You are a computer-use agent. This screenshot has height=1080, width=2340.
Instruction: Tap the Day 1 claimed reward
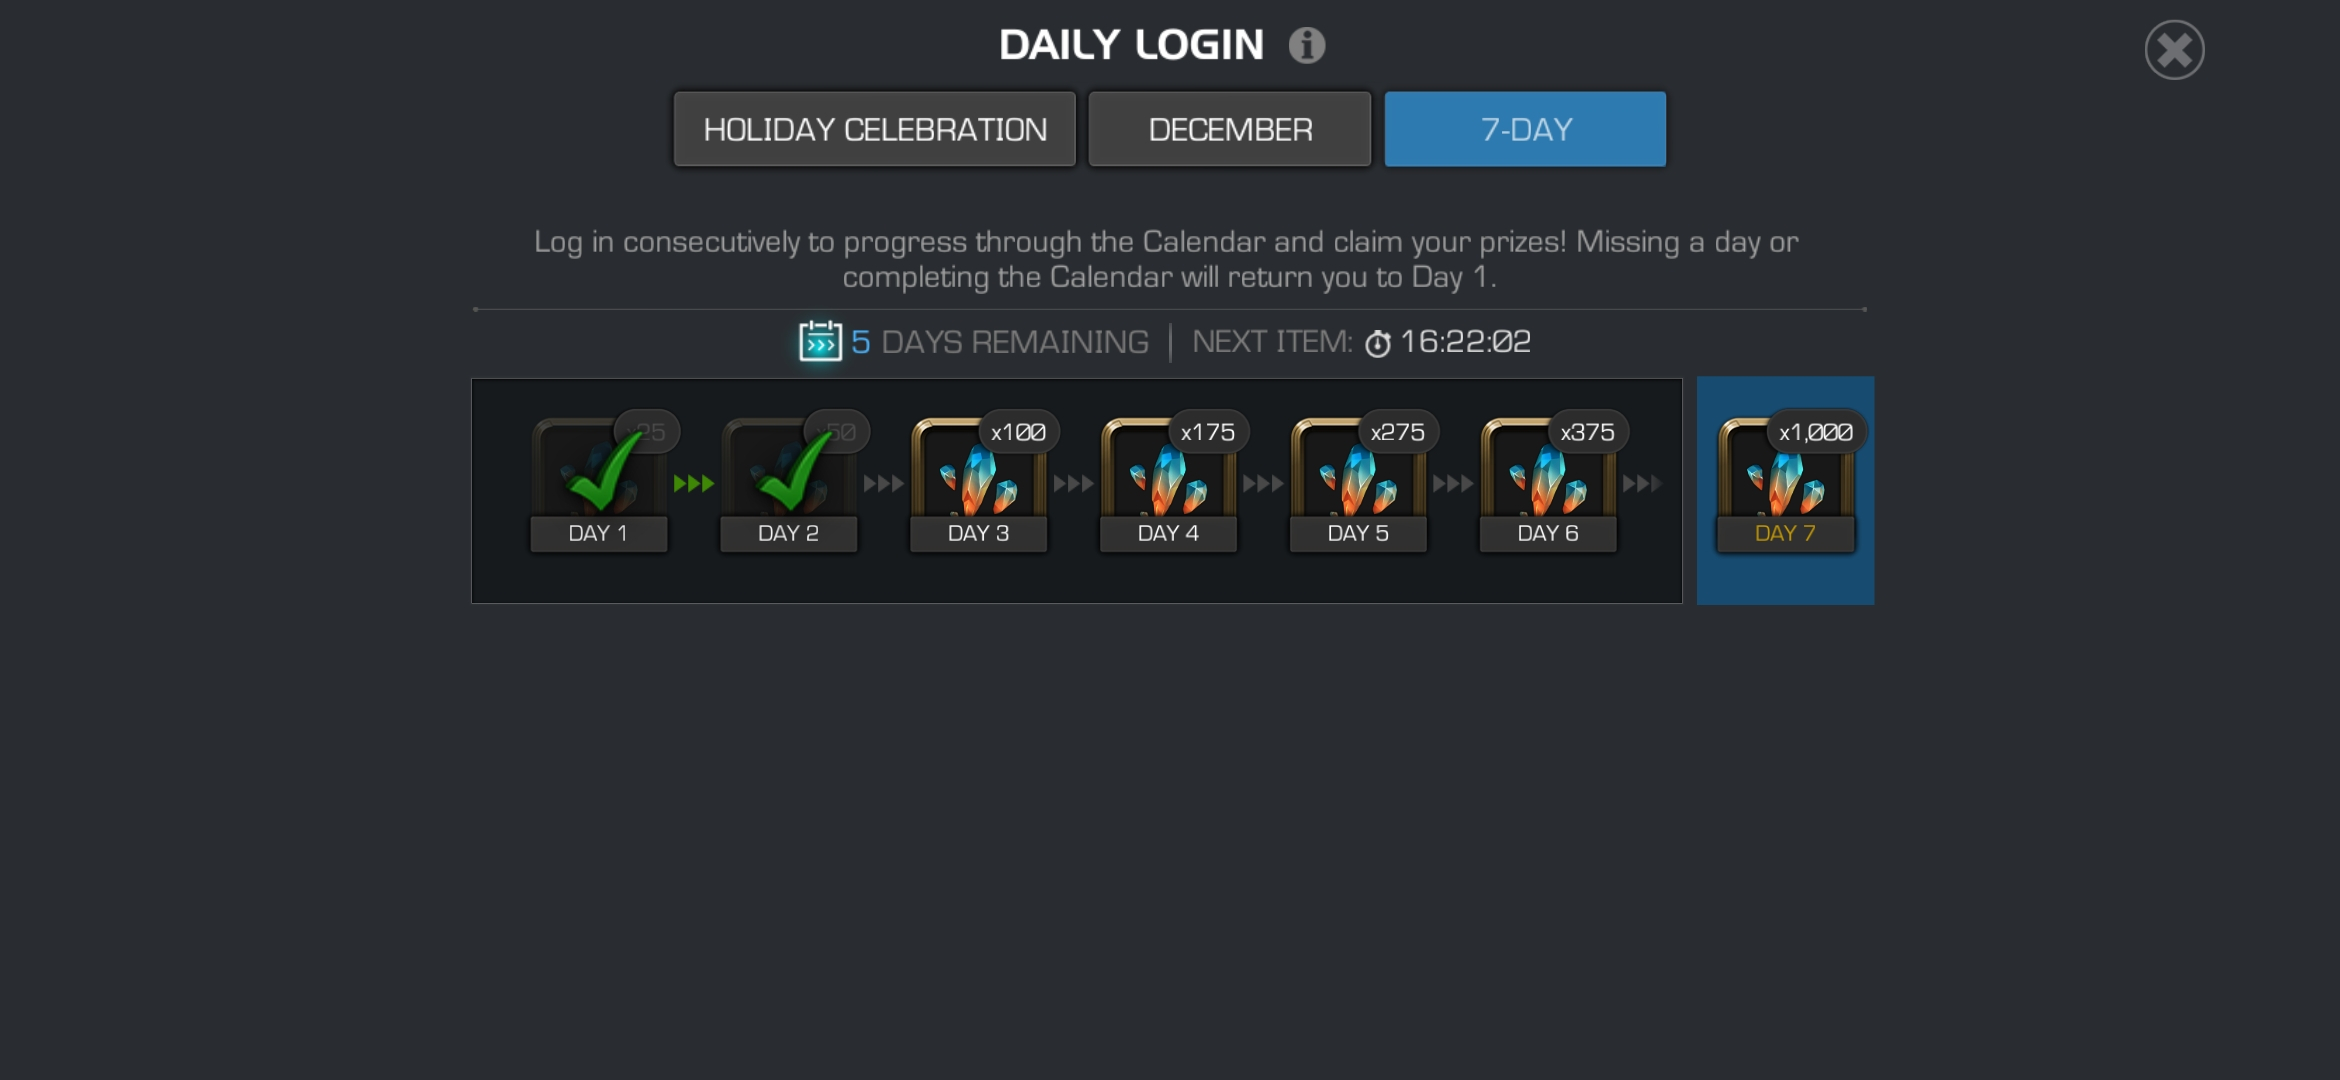[599, 482]
